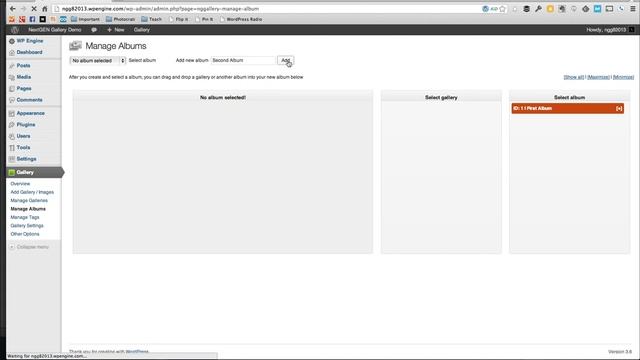The image size is (640, 360).
Task: Open the WordPress logo in admin bar
Action: (15, 30)
